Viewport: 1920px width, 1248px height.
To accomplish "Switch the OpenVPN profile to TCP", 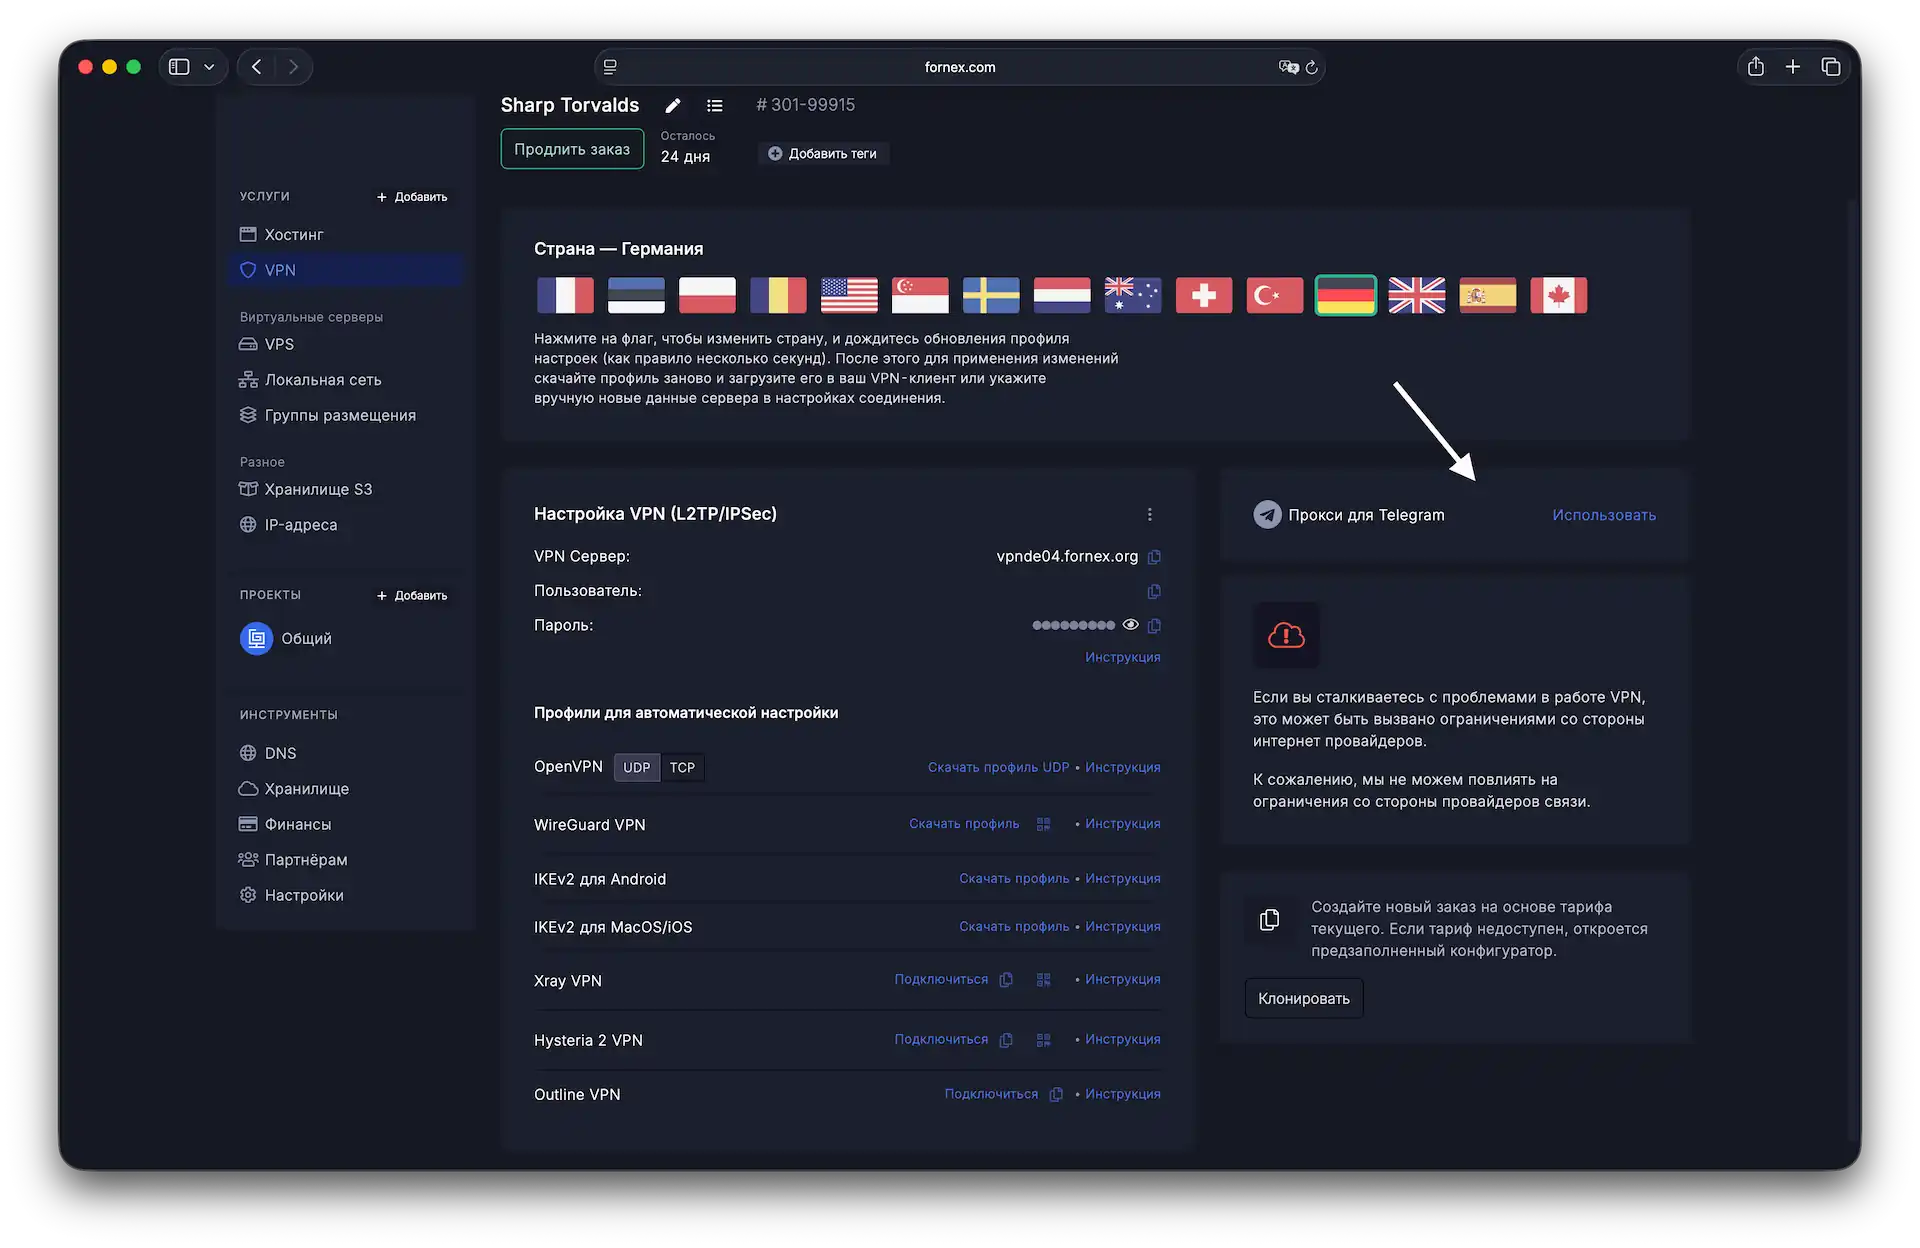I will pyautogui.click(x=682, y=767).
